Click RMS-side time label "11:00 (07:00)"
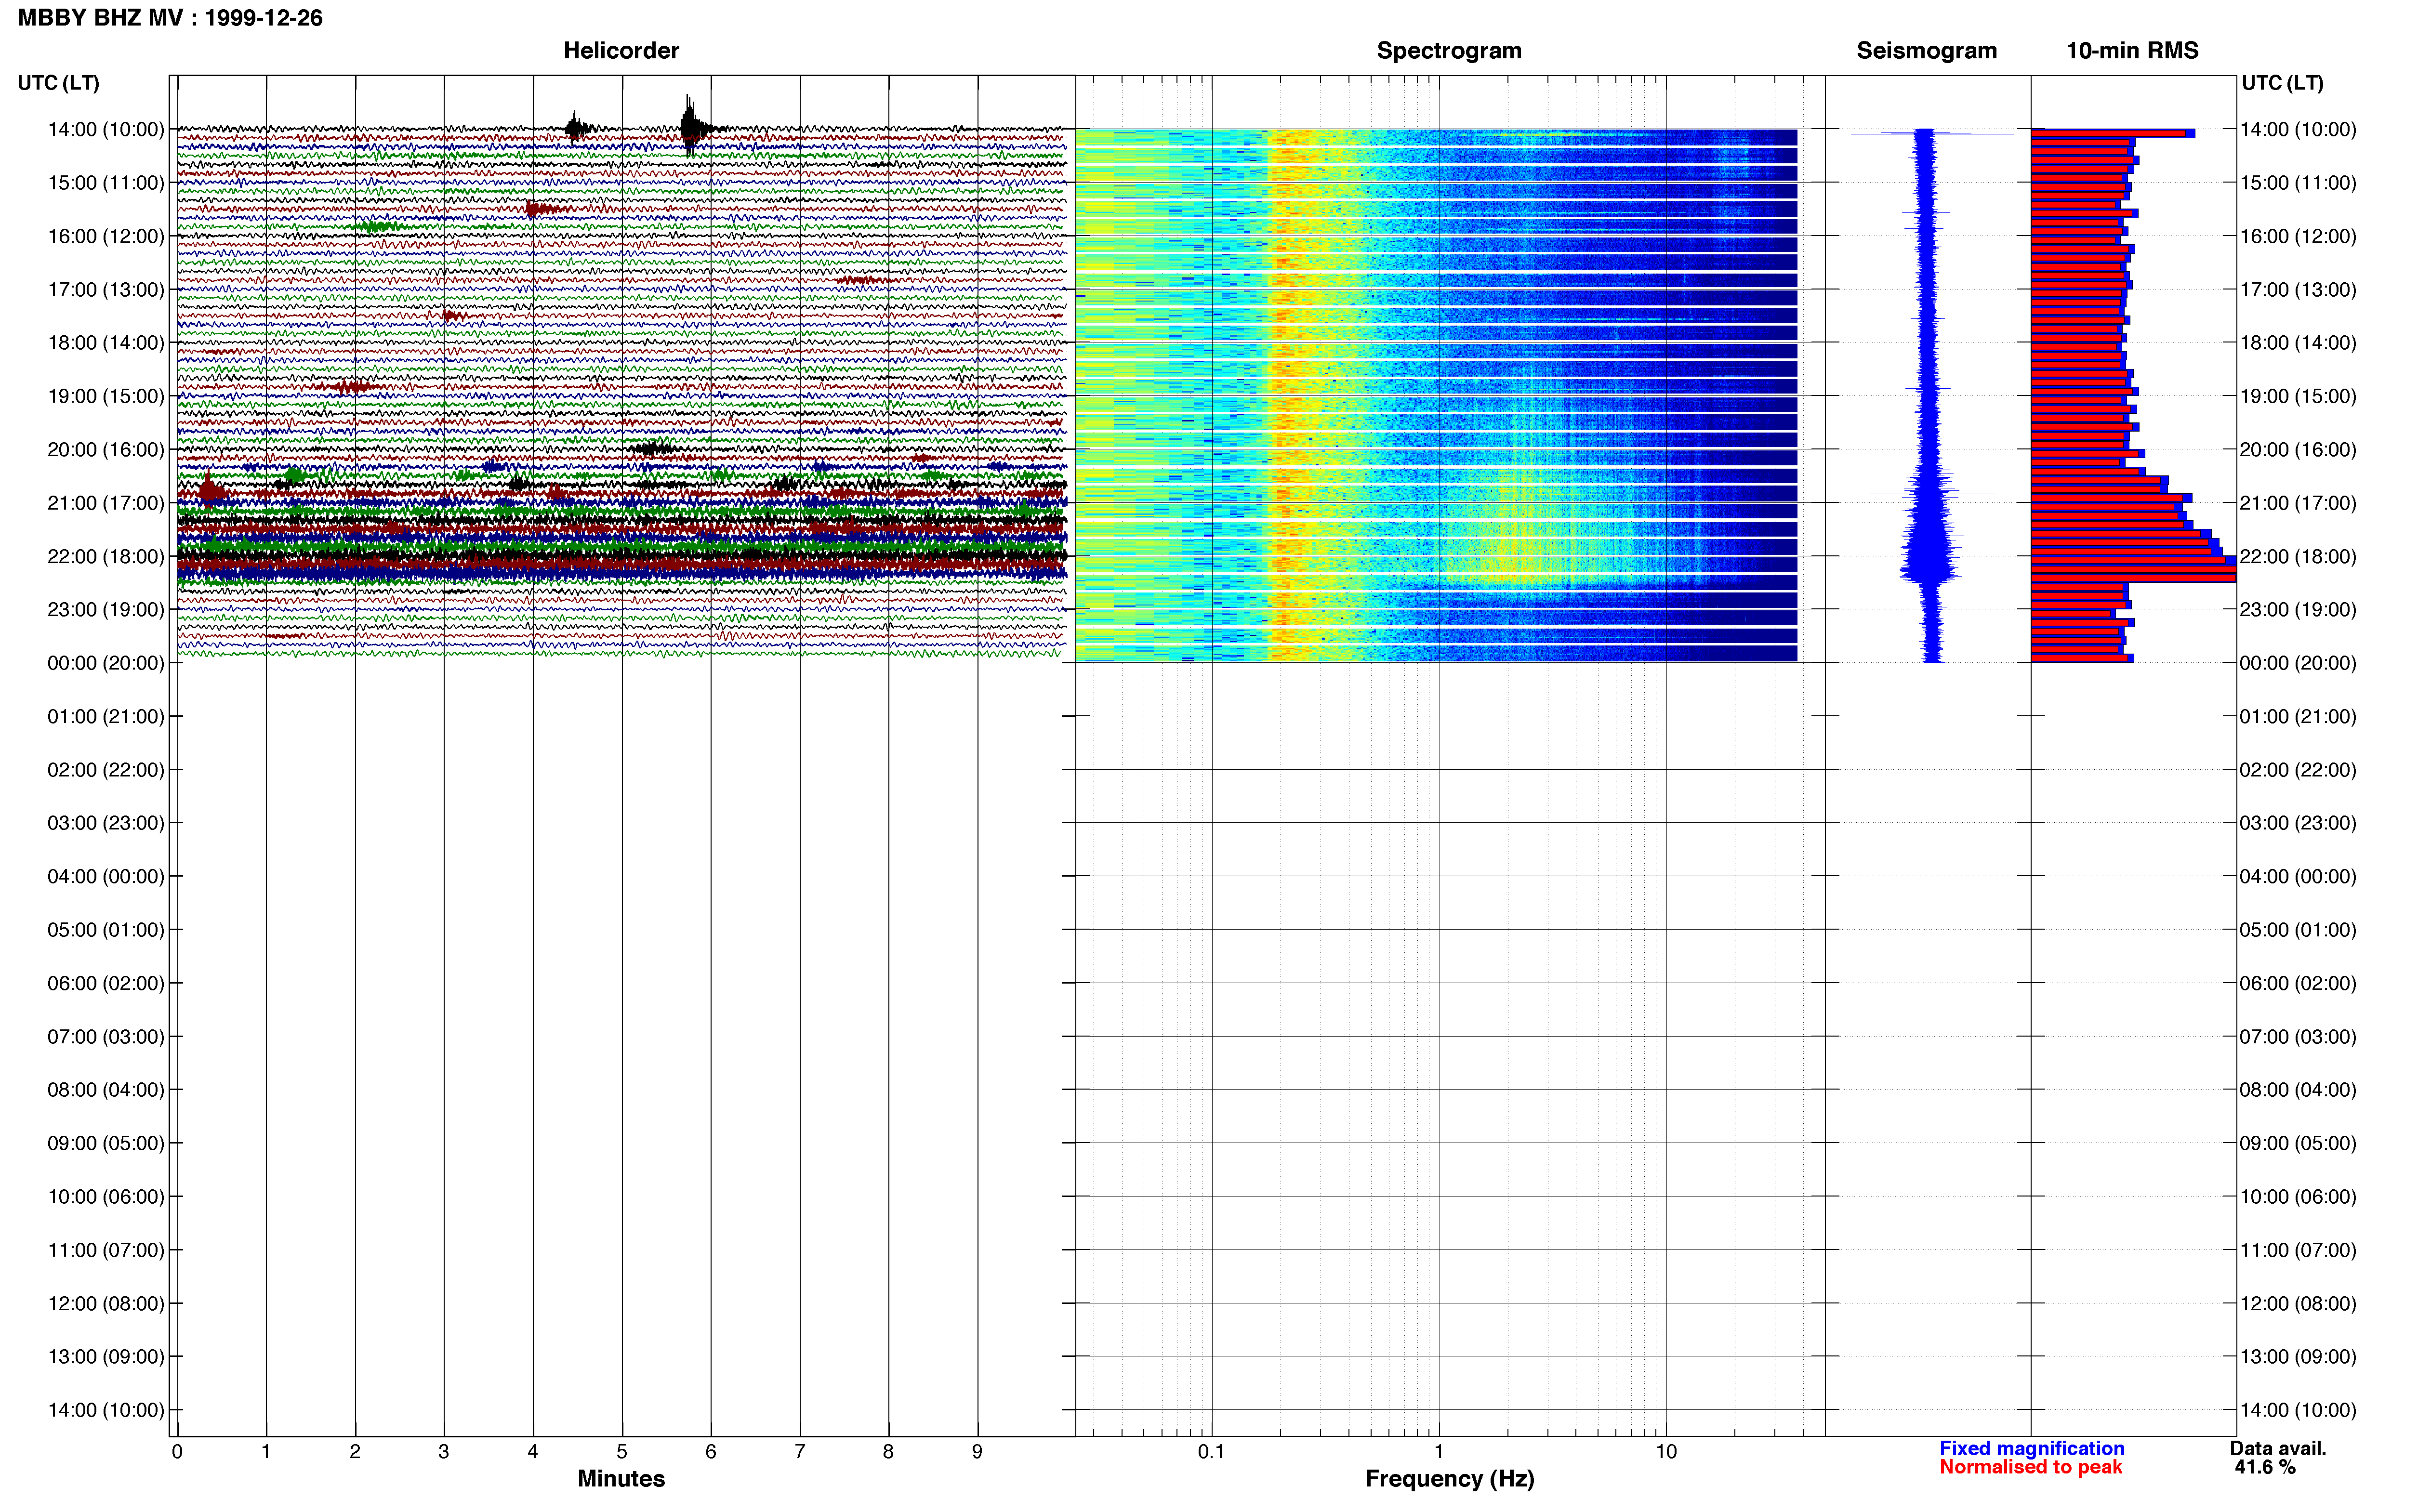This screenshot has height=1512, width=2418. (2298, 1250)
